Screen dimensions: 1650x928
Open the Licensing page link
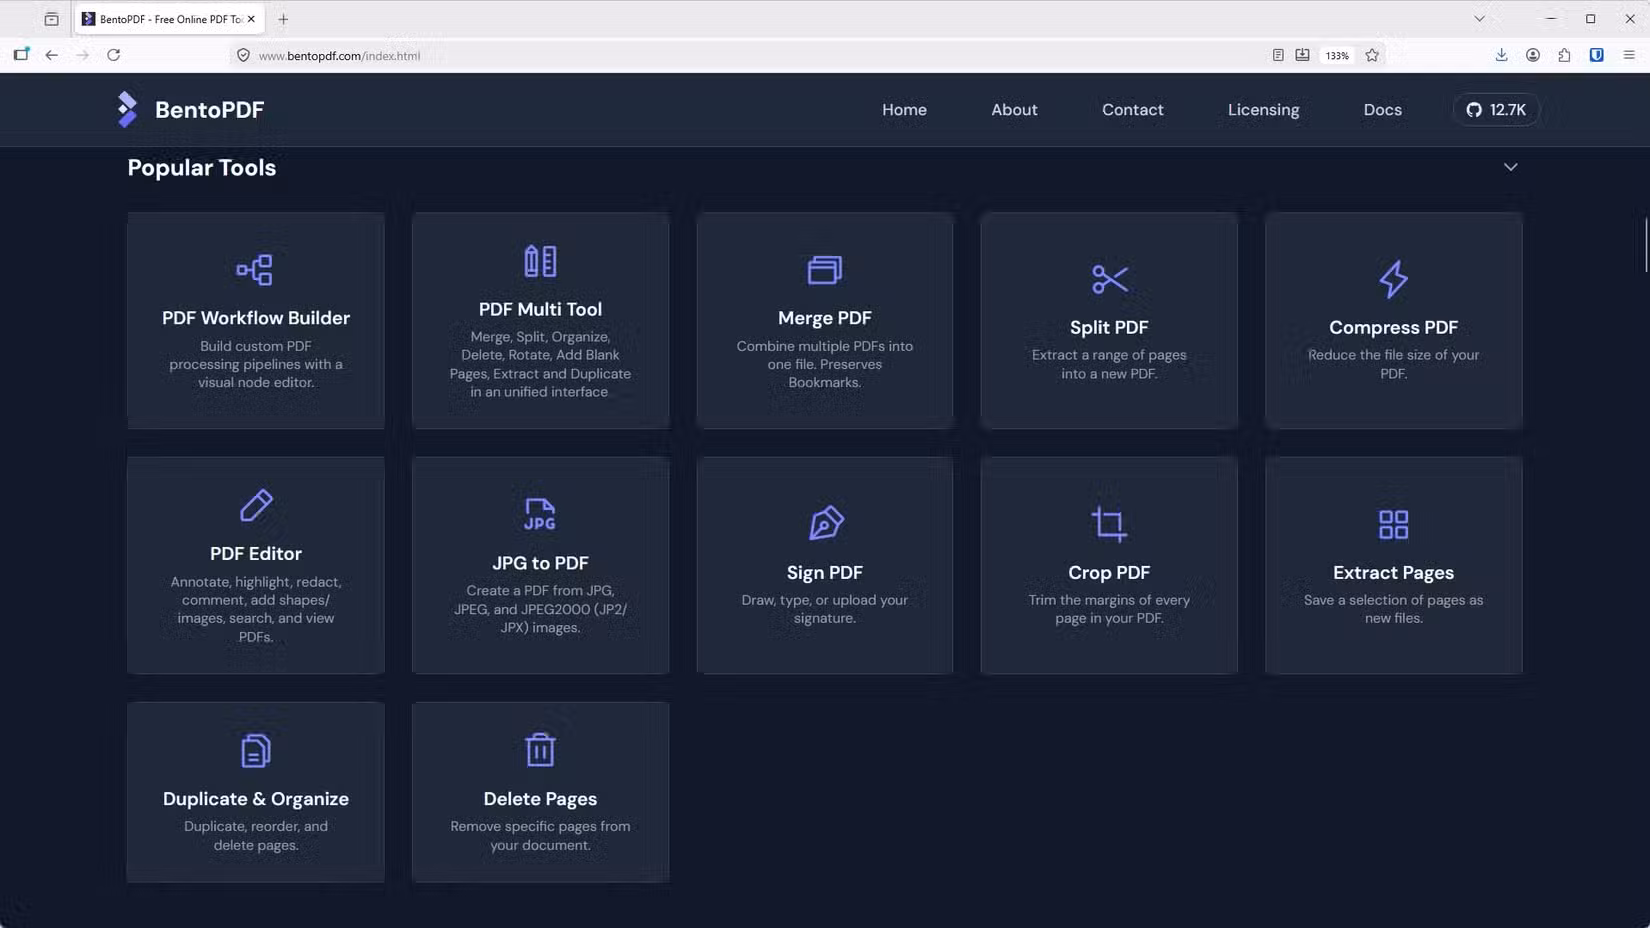tap(1263, 110)
